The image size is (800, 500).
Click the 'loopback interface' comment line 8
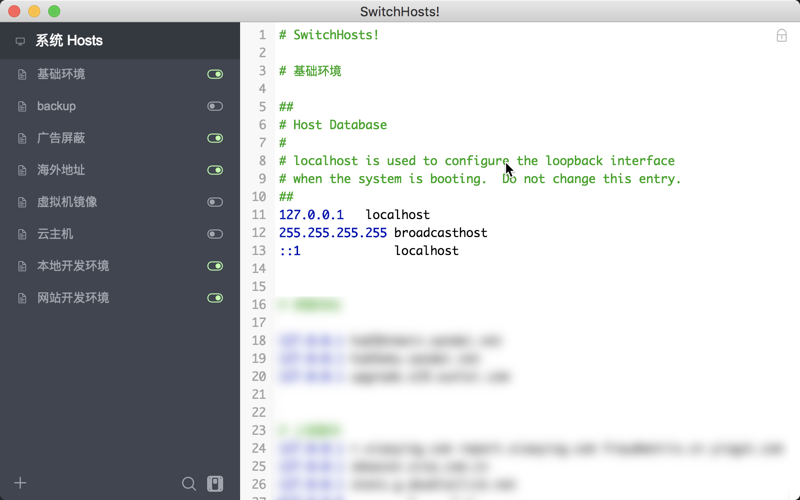click(477, 161)
